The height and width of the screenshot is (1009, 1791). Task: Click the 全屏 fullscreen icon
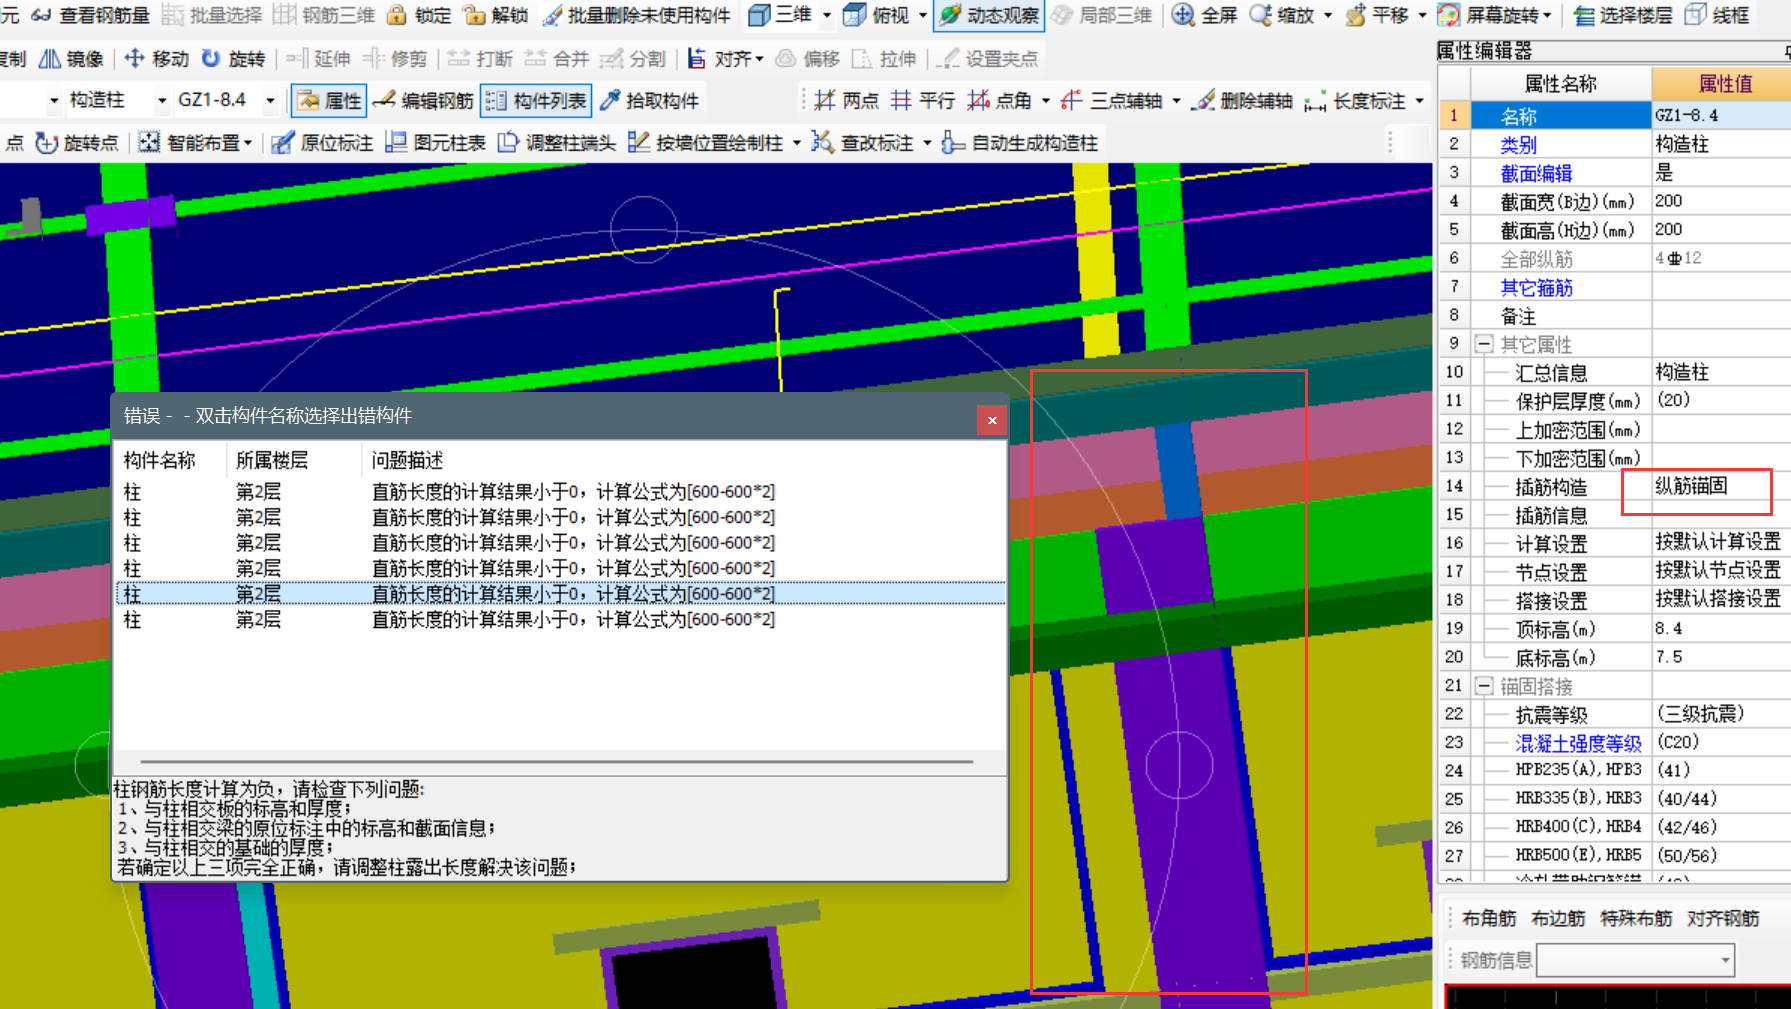point(1183,15)
